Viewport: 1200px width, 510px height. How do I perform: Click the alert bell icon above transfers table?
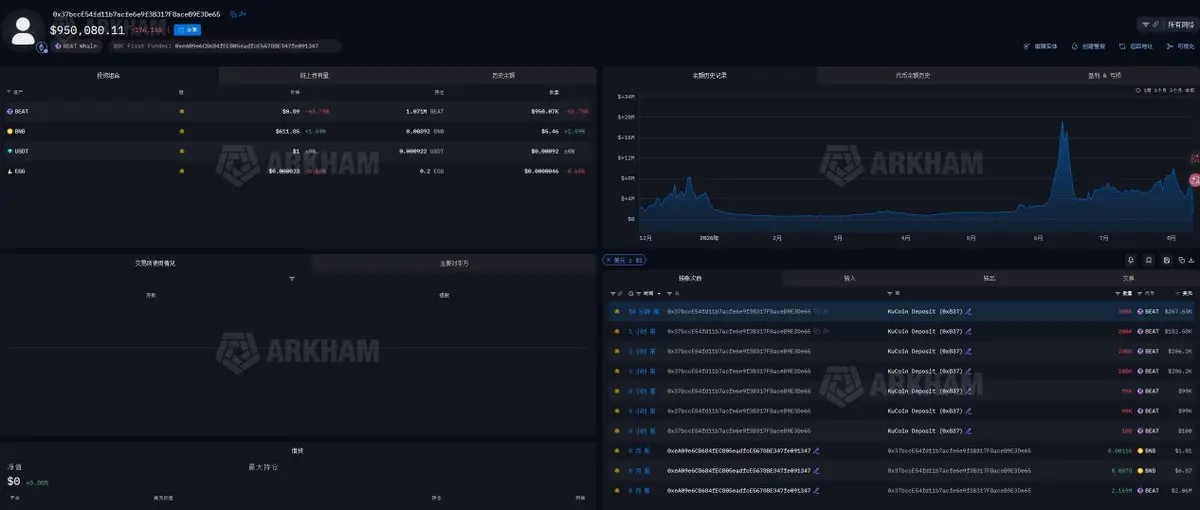1131,260
